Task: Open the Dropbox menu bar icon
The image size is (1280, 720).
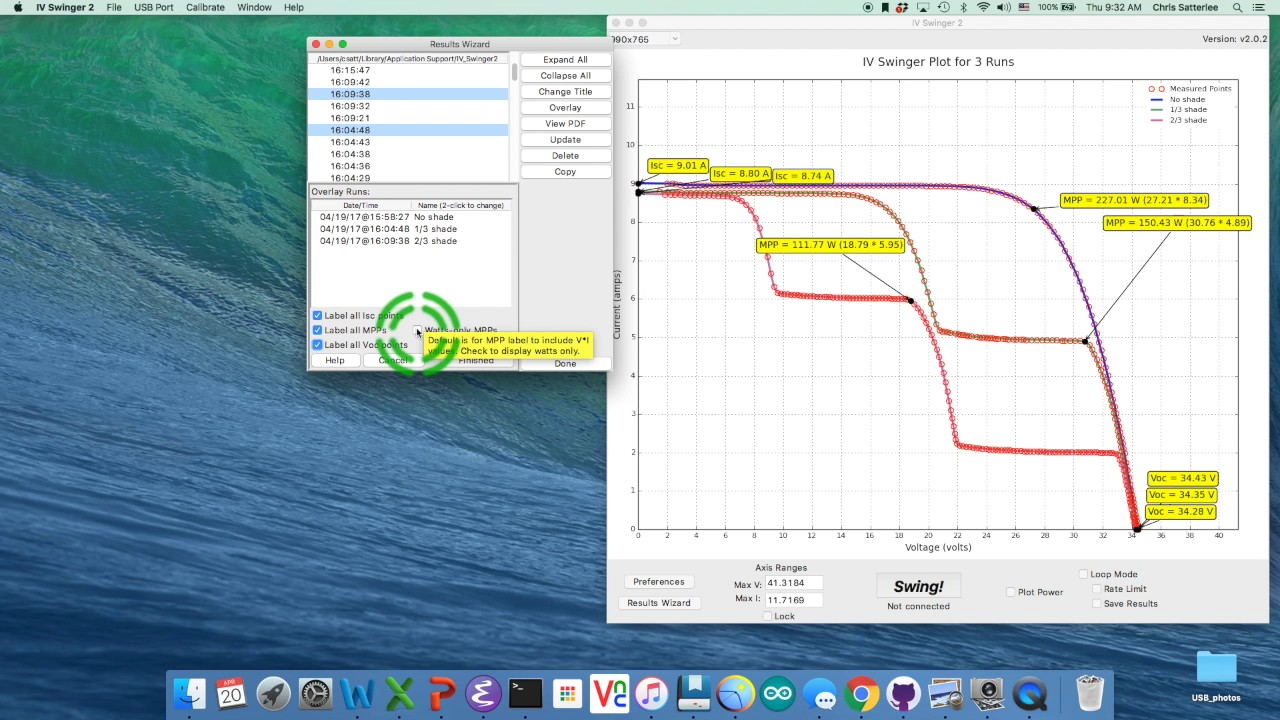Action: (x=904, y=7)
